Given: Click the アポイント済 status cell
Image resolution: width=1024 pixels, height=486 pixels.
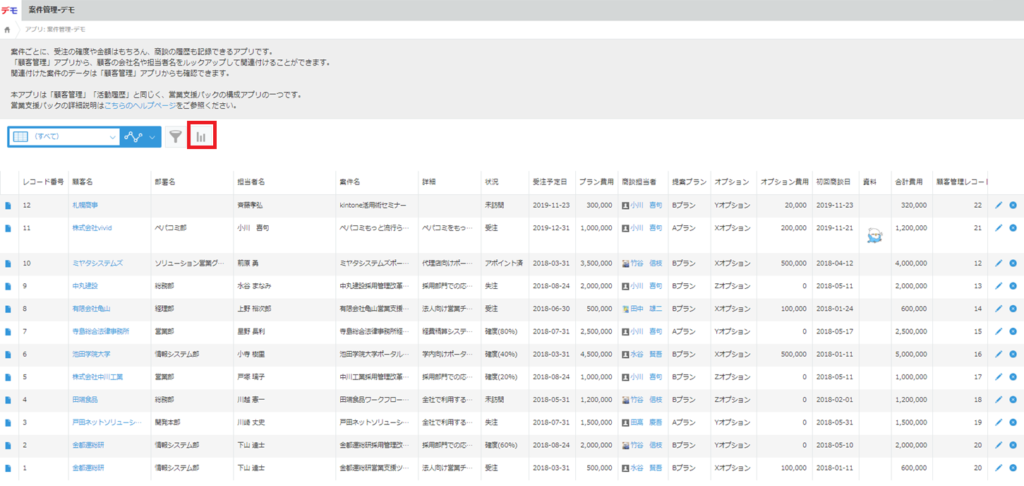Looking at the screenshot, I should [503, 263].
